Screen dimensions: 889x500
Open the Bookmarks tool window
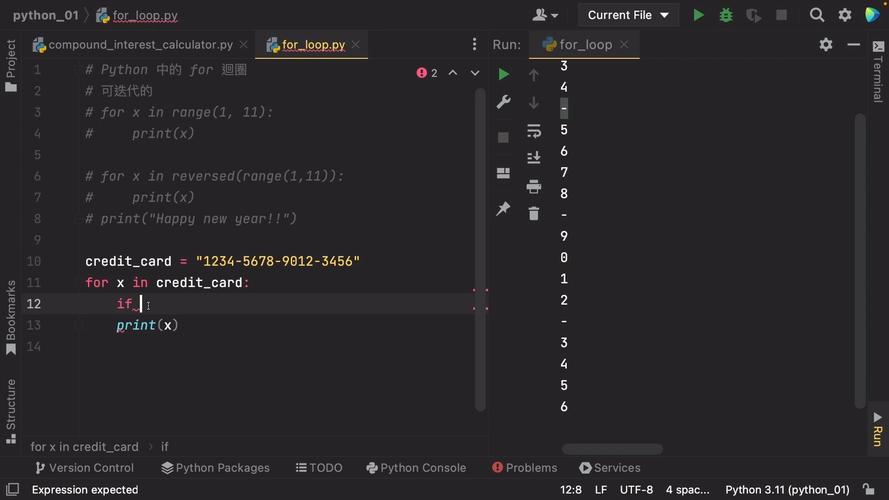[x=11, y=317]
